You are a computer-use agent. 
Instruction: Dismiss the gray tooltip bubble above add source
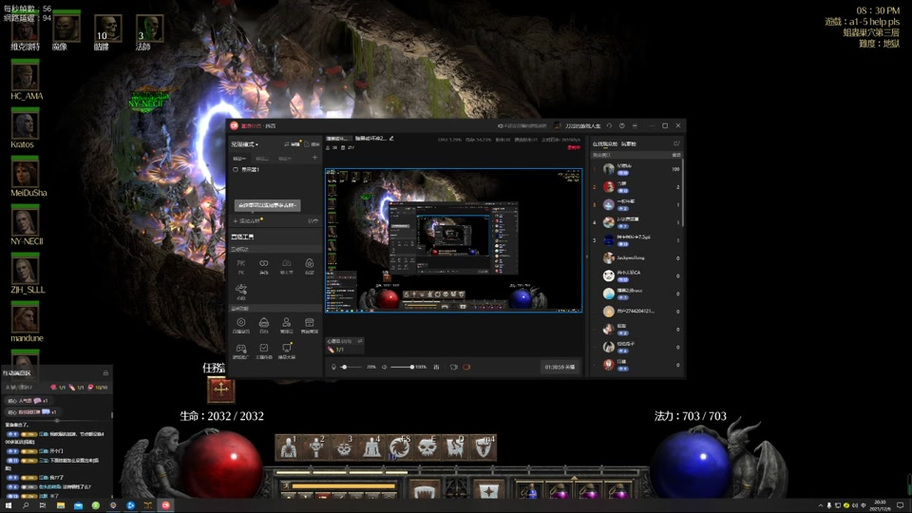(268, 205)
